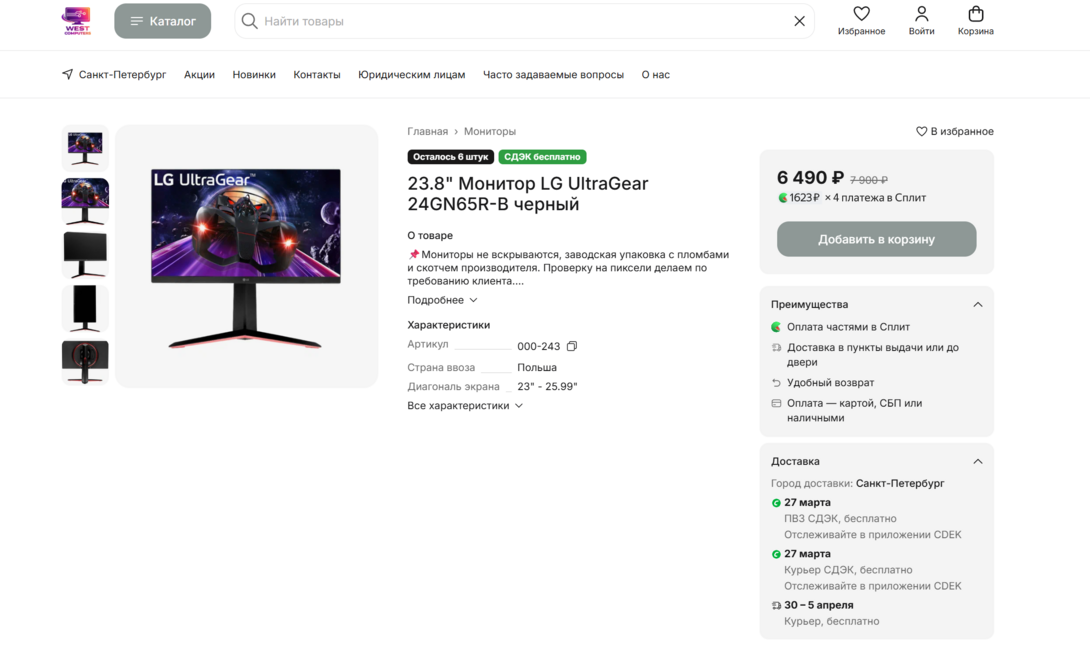1090x656 pixels.
Task: Collapse the Преимущества section chevron
Action: [977, 304]
